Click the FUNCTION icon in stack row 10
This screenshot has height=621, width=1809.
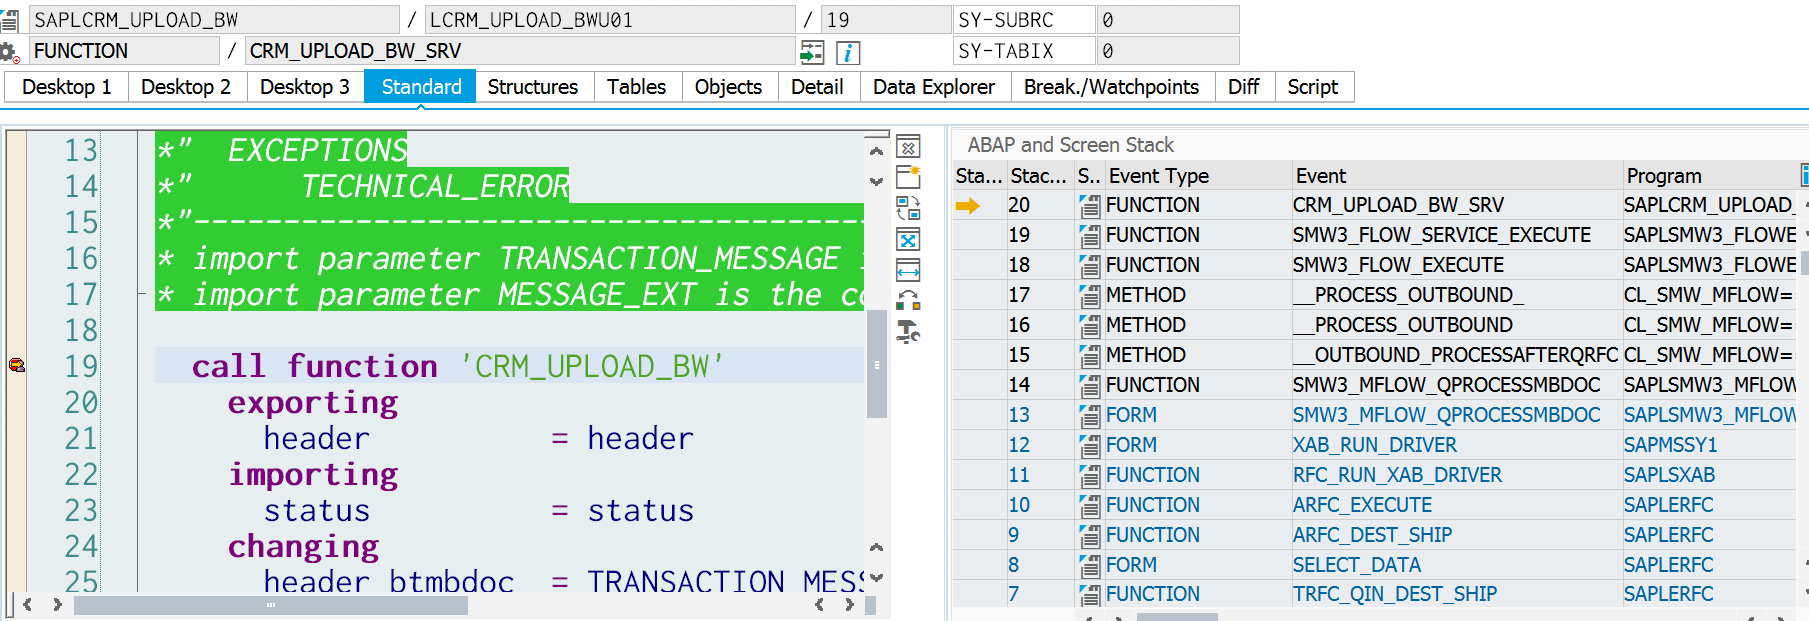(x=1089, y=506)
